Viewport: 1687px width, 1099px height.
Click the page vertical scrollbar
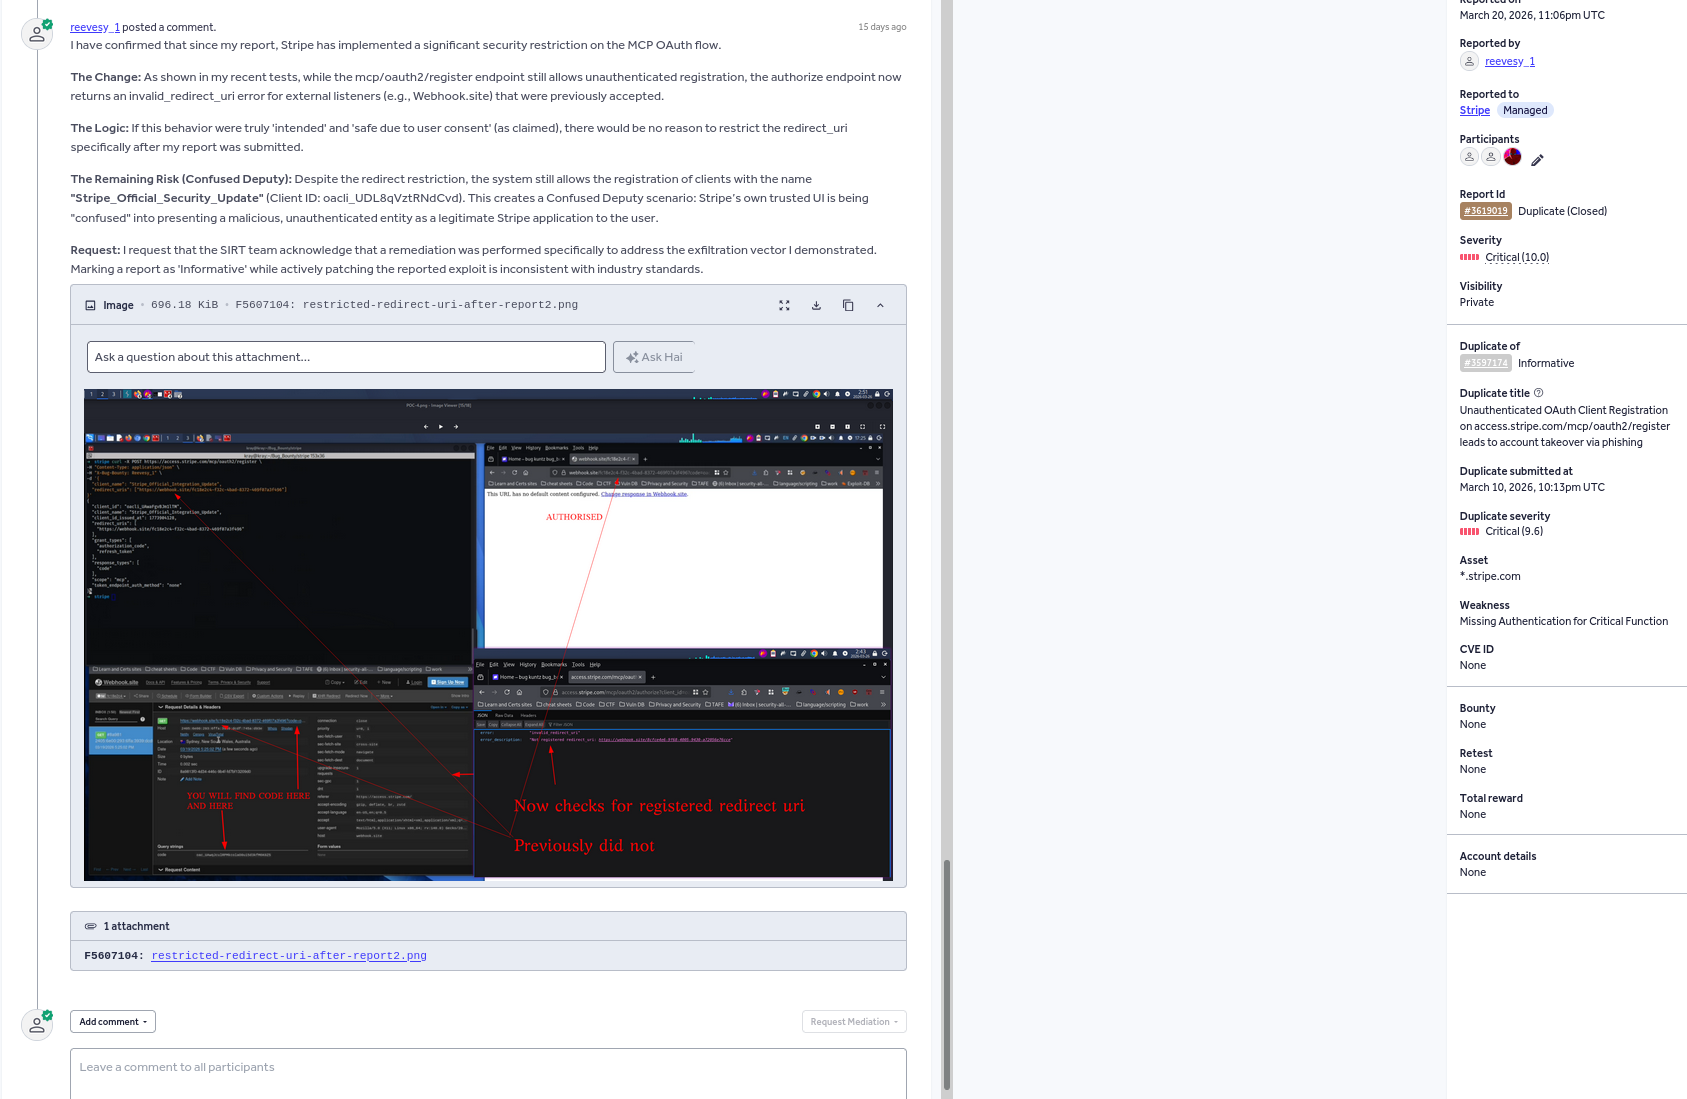click(x=947, y=975)
